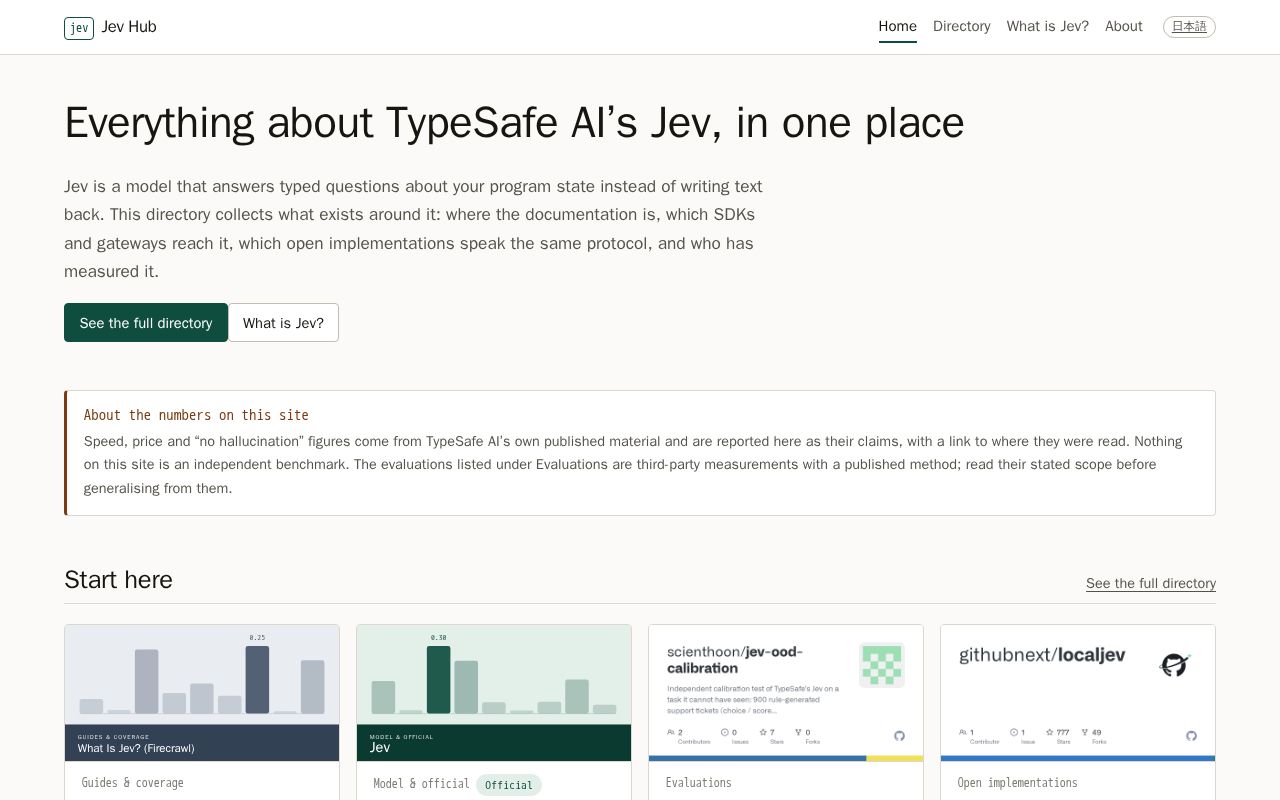The image size is (1280, 800).
Task: Click the 'Open implementations' category label
Action: coord(1017,783)
